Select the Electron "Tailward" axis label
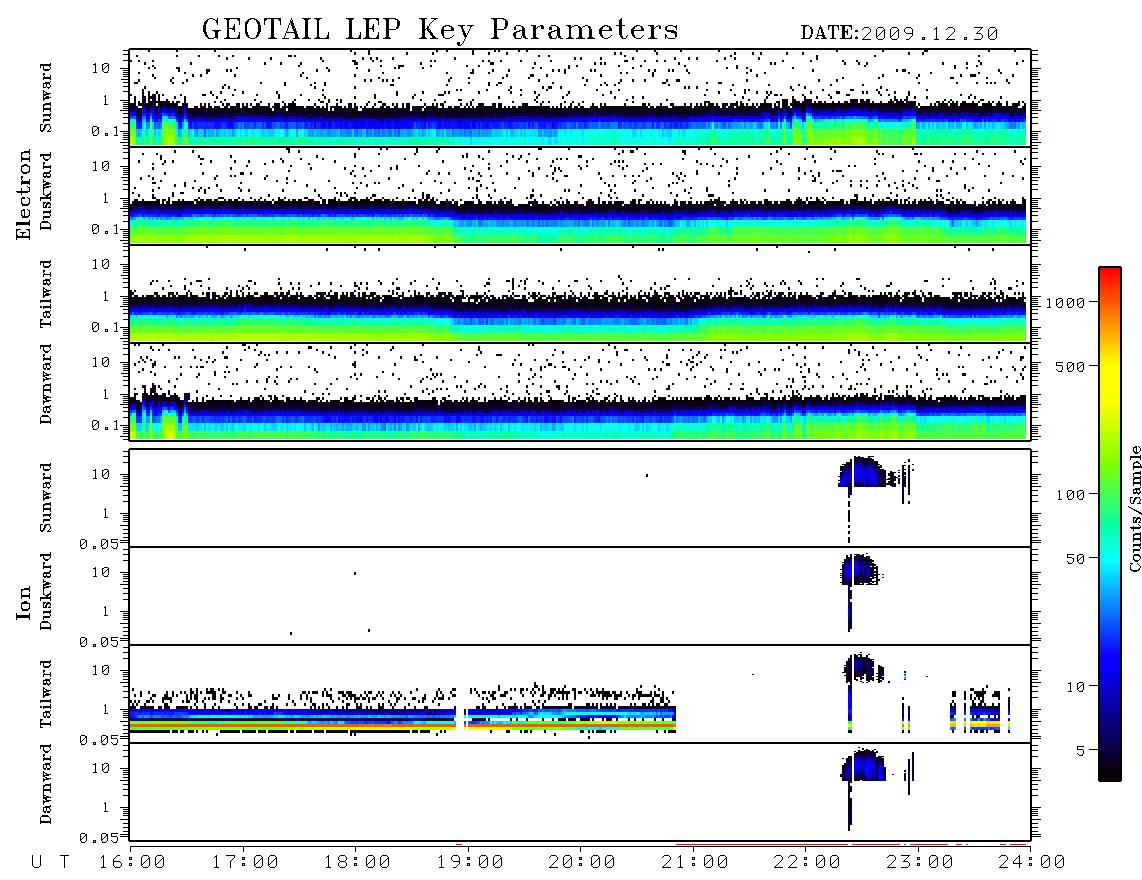This screenshot has height=880, width=1142. [46, 294]
